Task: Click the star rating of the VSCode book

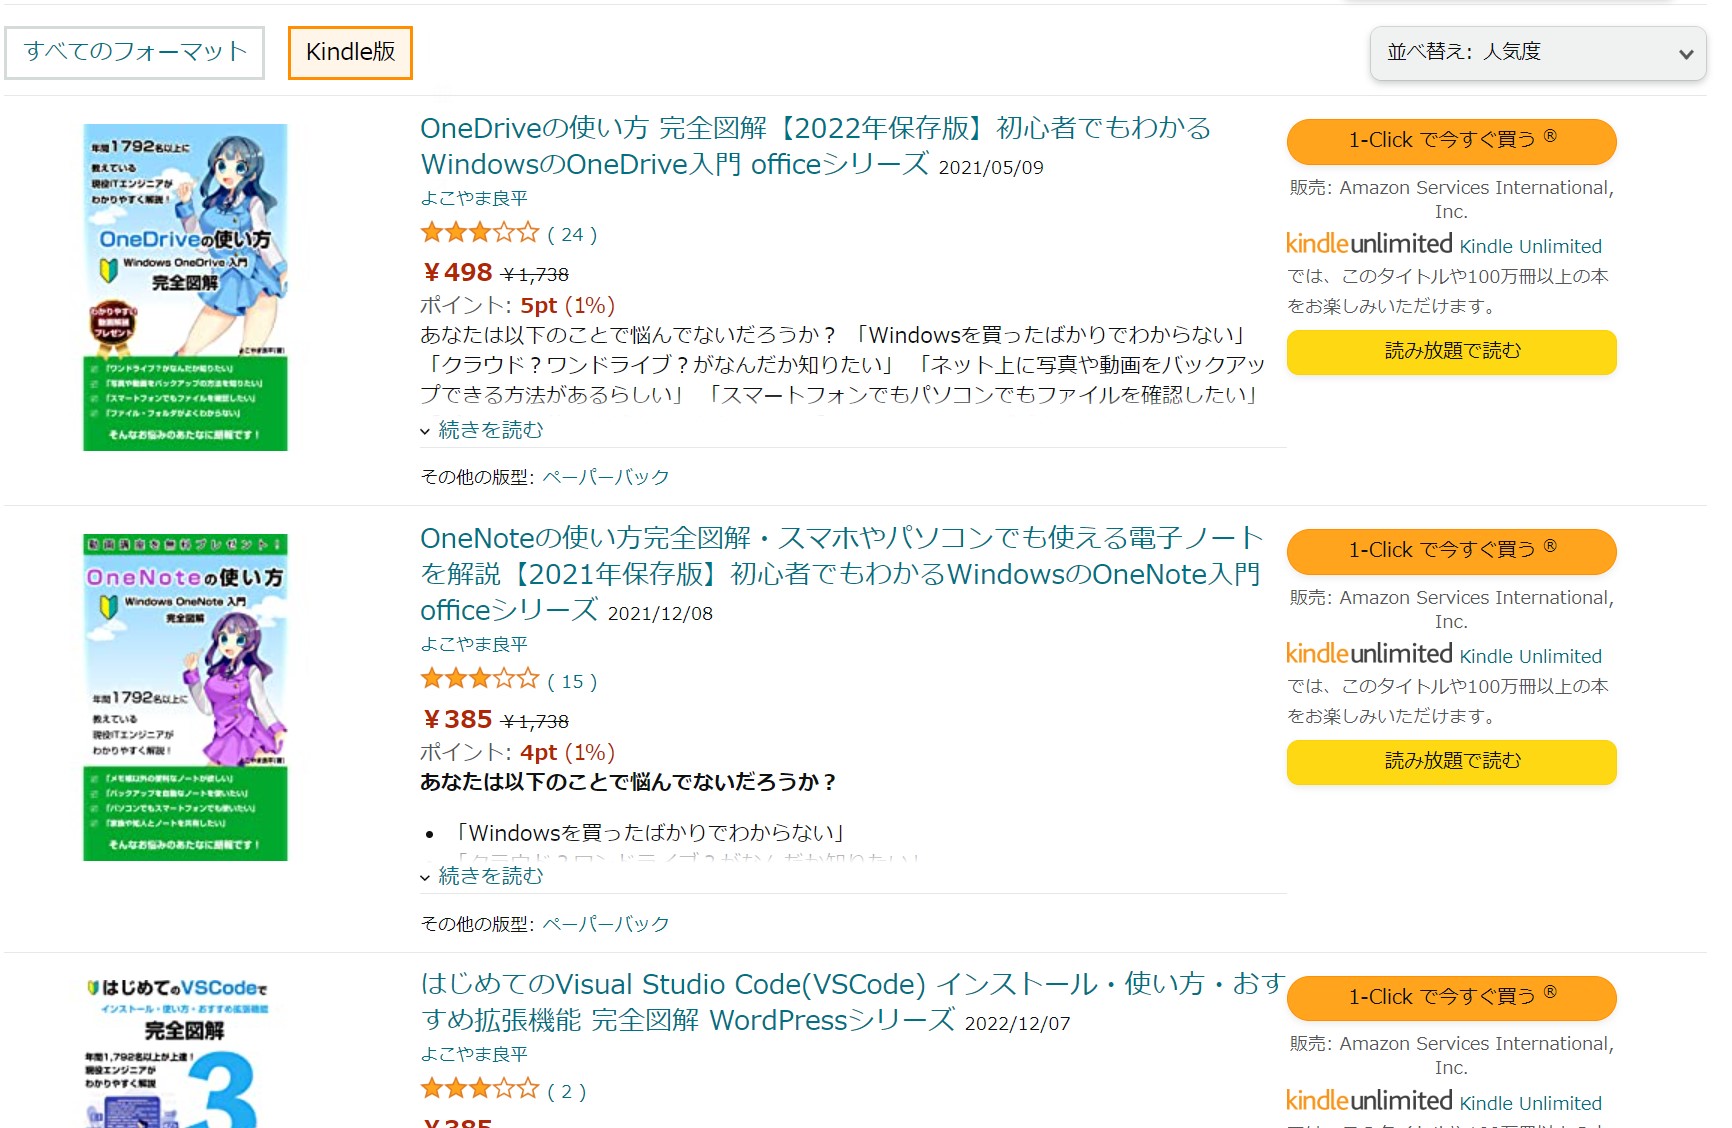Action: tap(480, 1088)
